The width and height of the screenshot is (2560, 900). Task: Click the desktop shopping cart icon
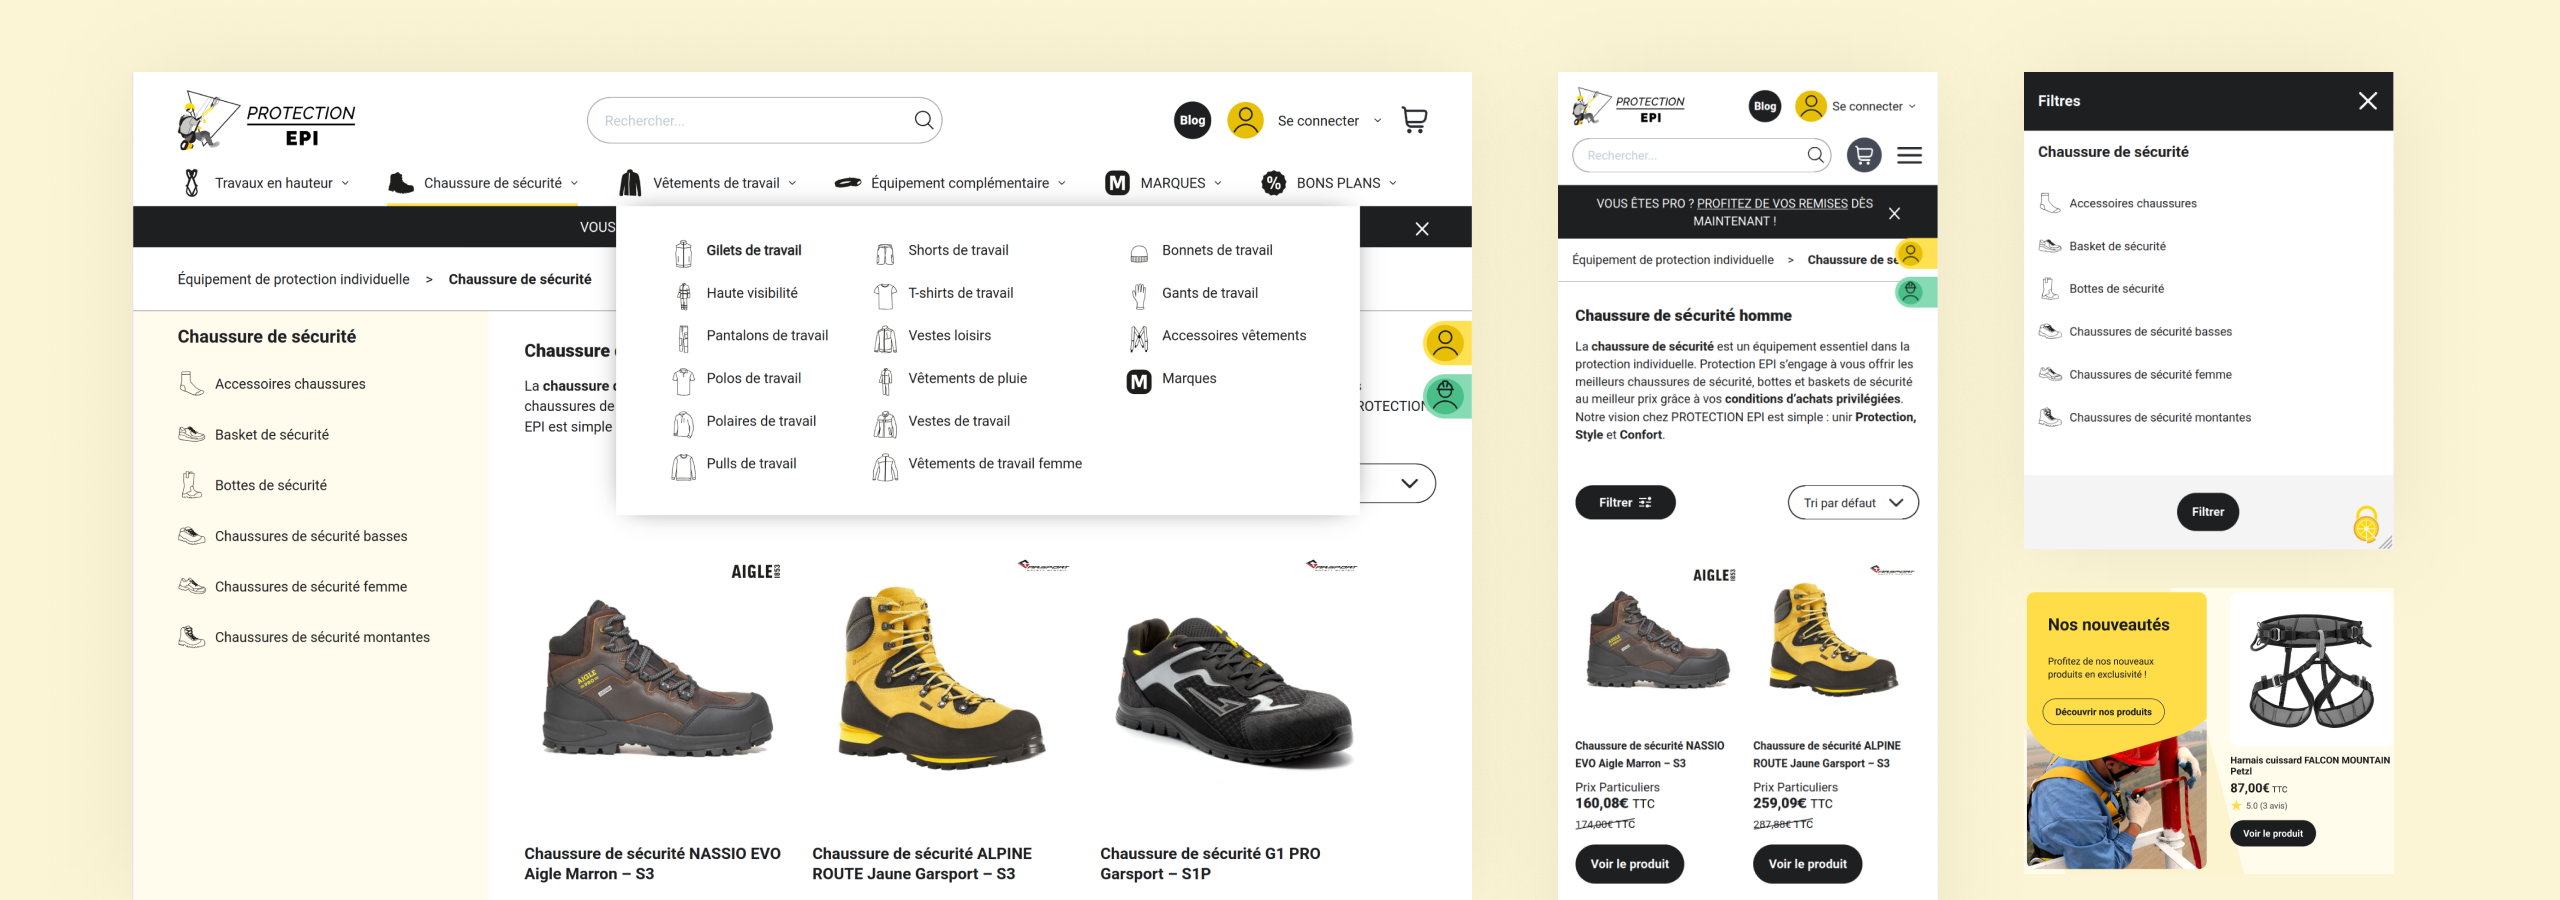(1414, 120)
